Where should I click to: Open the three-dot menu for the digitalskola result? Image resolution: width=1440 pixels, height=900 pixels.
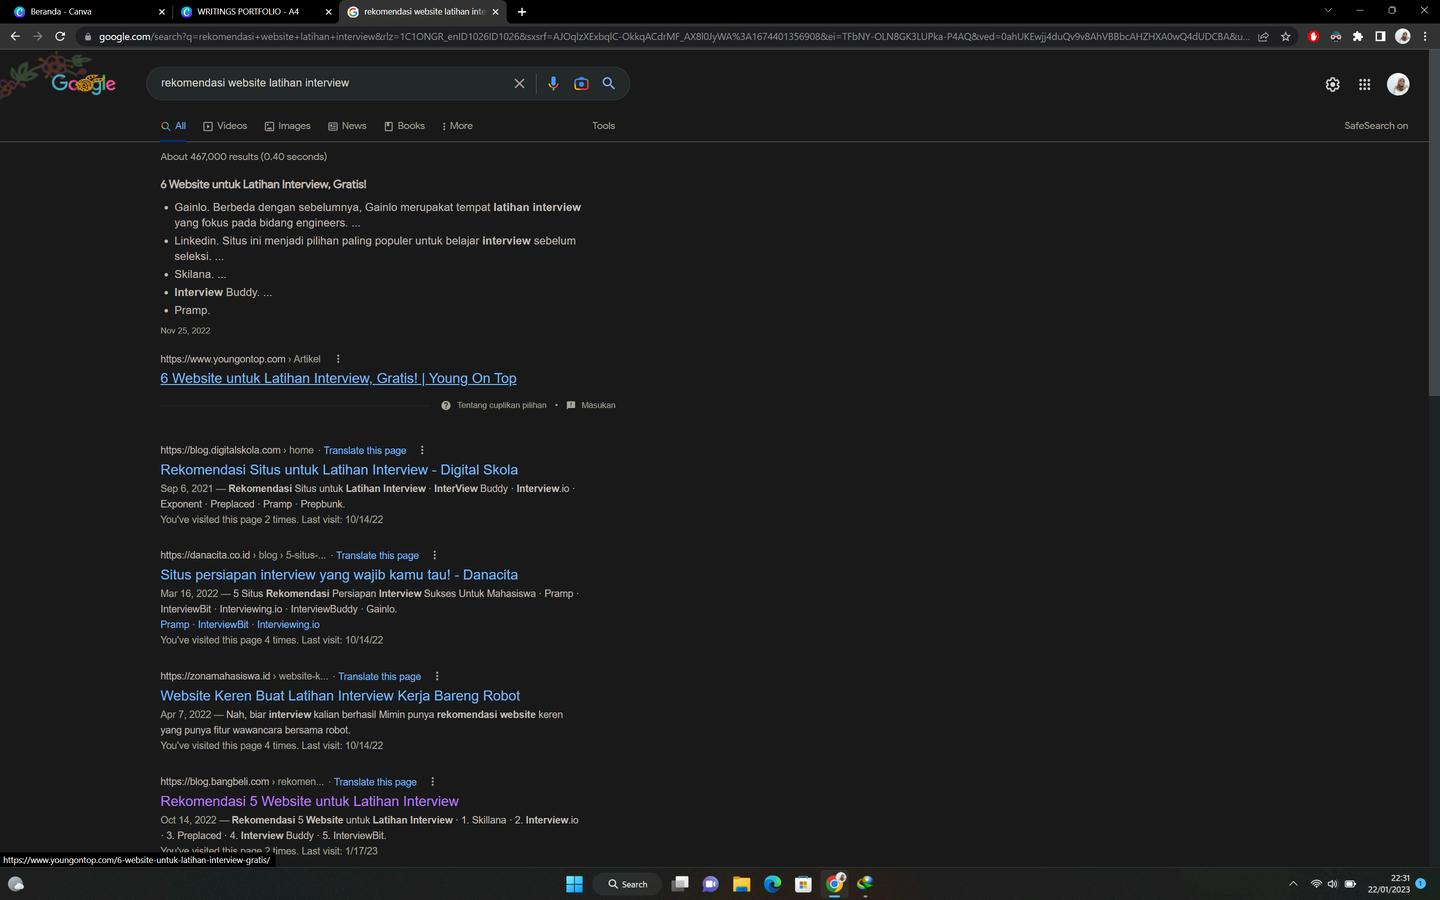click(422, 450)
